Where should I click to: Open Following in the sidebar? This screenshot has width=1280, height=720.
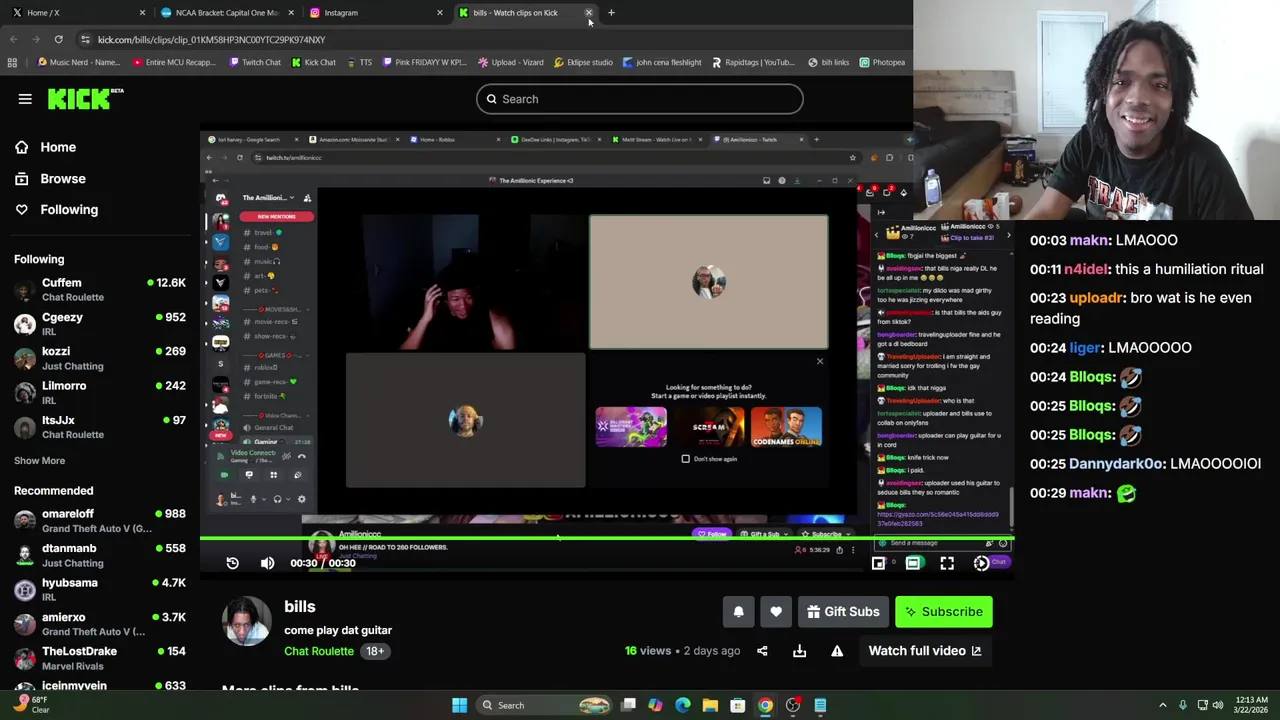(56, 209)
